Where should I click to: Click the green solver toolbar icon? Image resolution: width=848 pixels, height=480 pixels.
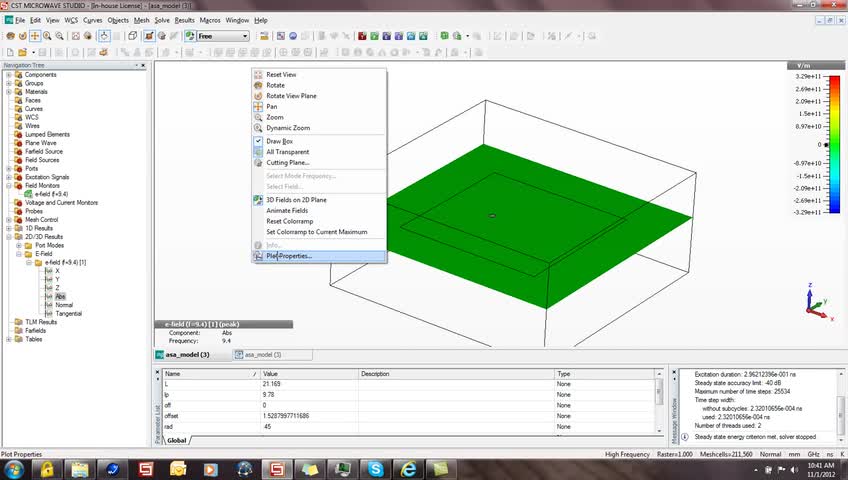(374, 36)
